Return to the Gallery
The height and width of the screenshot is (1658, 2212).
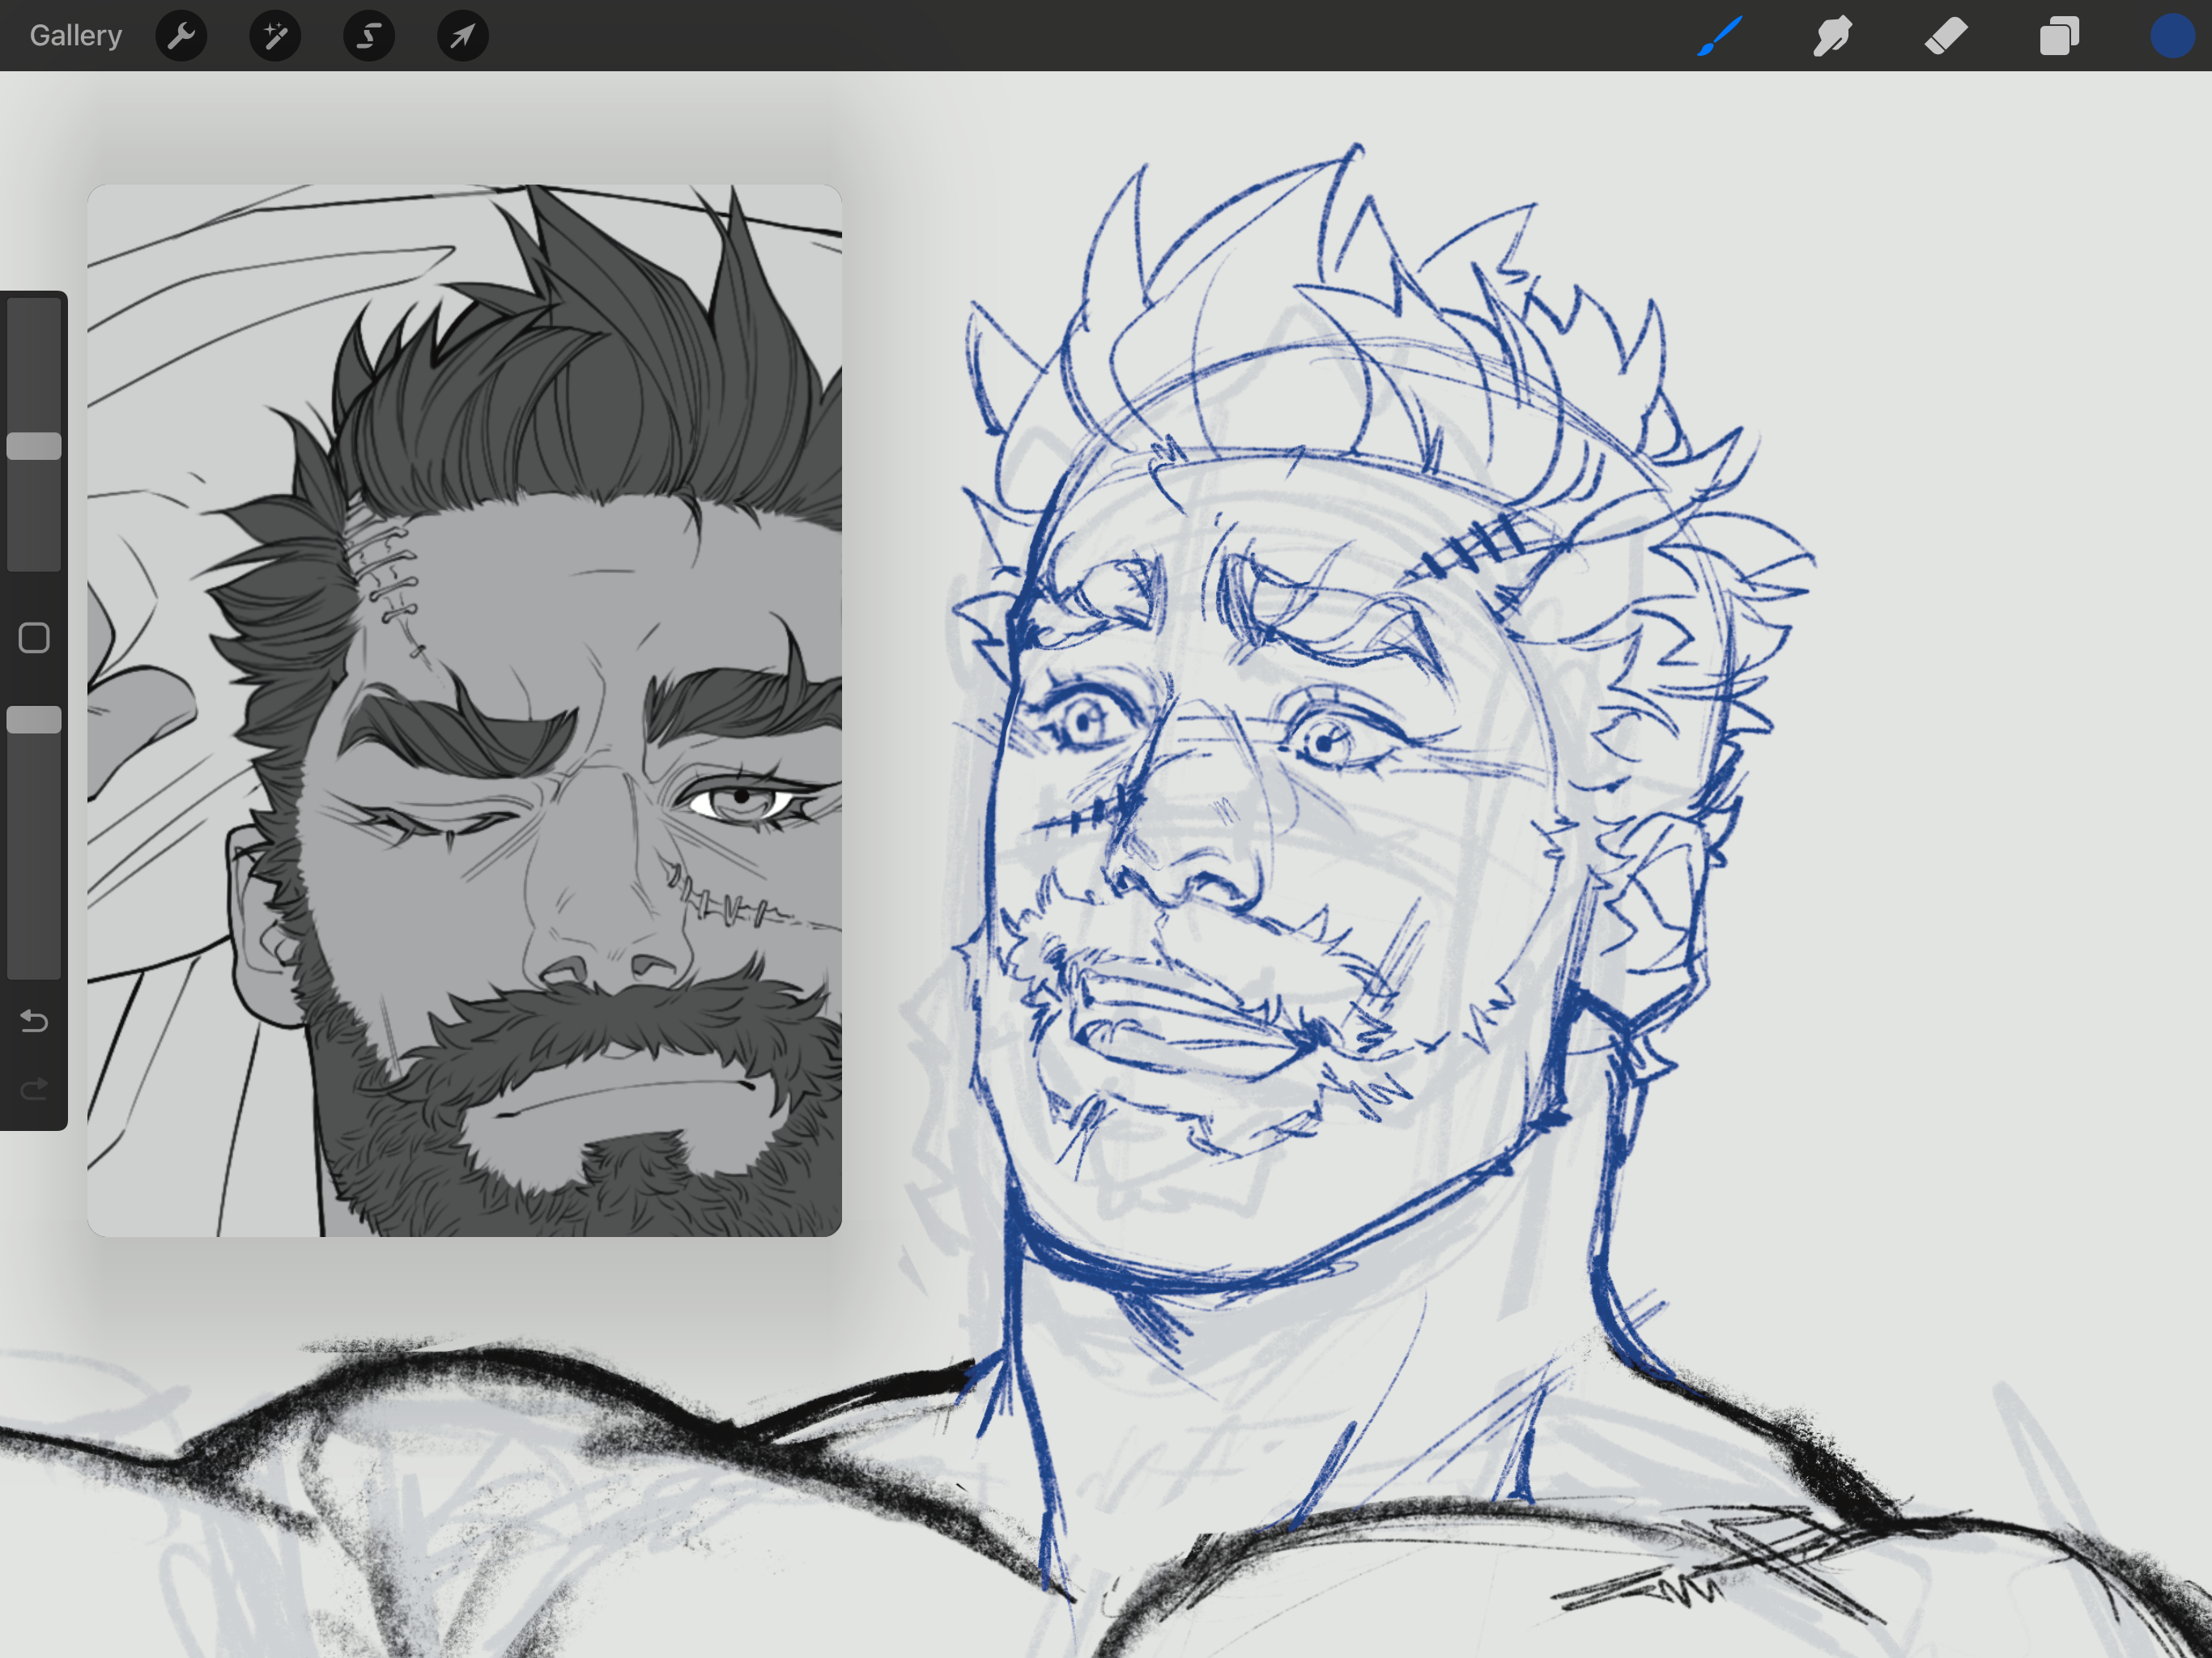tap(76, 36)
